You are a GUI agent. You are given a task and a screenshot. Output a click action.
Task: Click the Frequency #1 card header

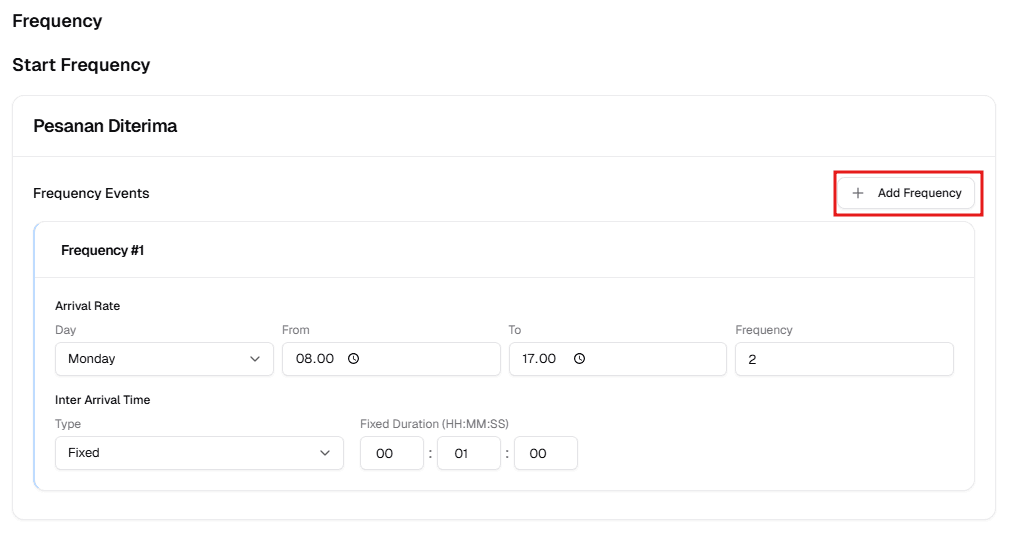(103, 250)
